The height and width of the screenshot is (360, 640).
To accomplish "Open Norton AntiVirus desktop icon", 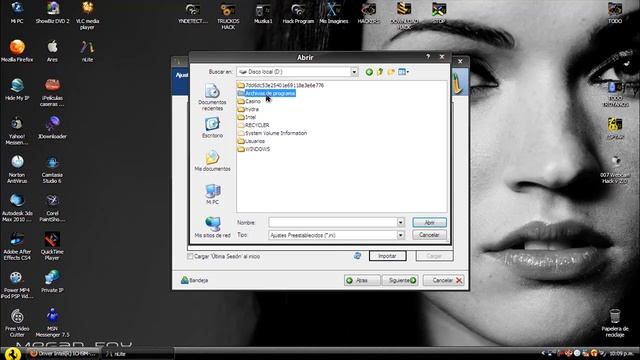I will [17, 169].
